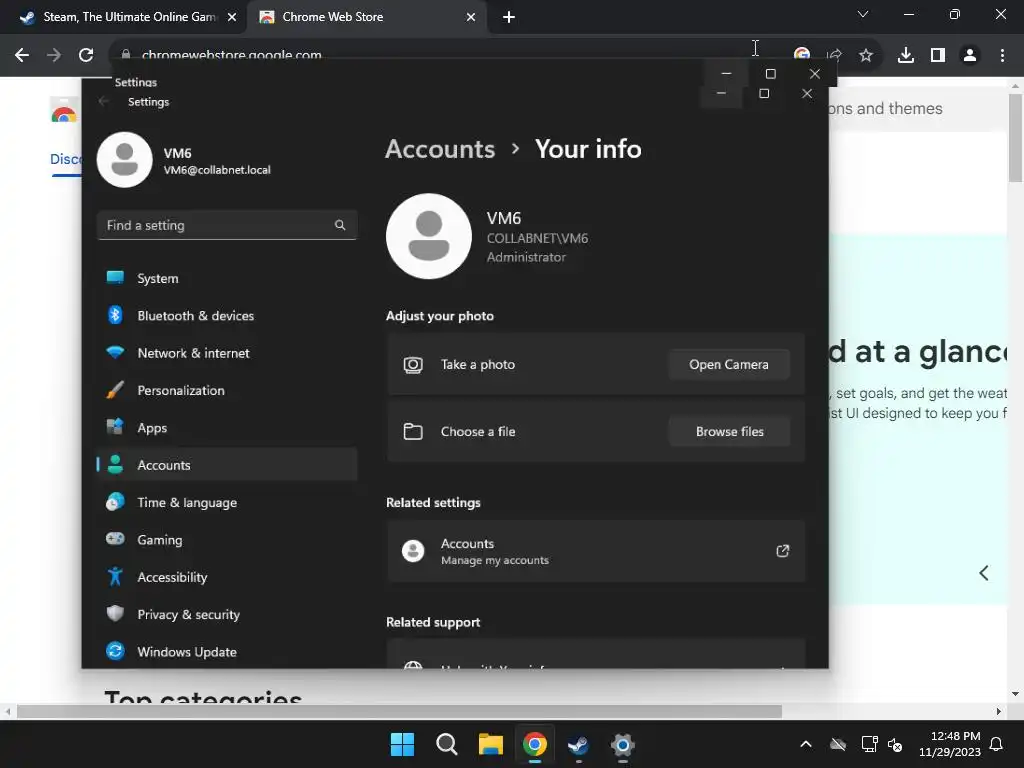
Task: Open System settings in sidebar
Action: pyautogui.click(x=227, y=278)
